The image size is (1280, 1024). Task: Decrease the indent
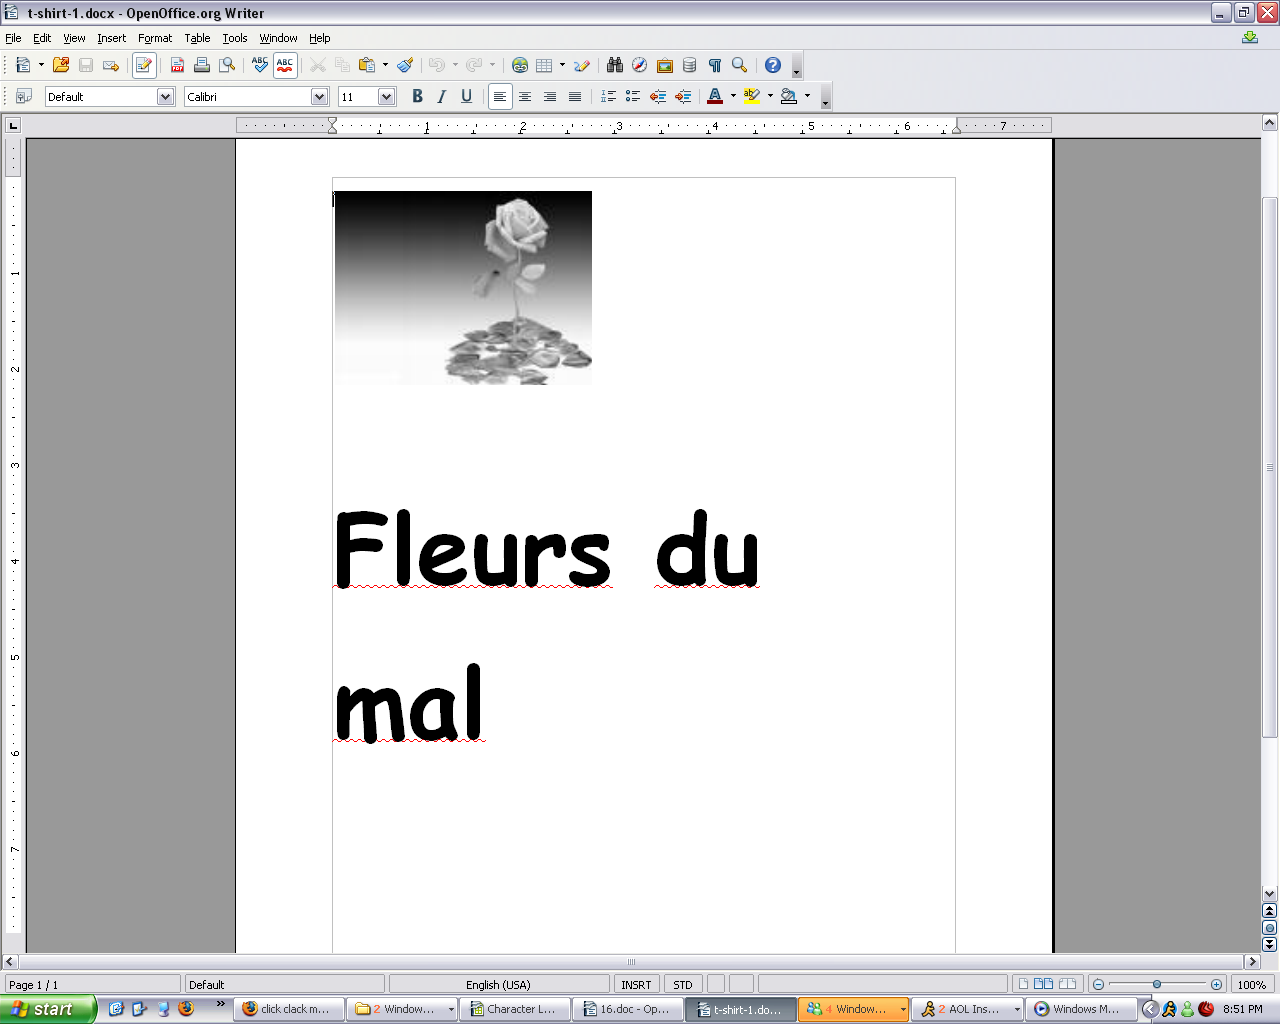pyautogui.click(x=658, y=96)
